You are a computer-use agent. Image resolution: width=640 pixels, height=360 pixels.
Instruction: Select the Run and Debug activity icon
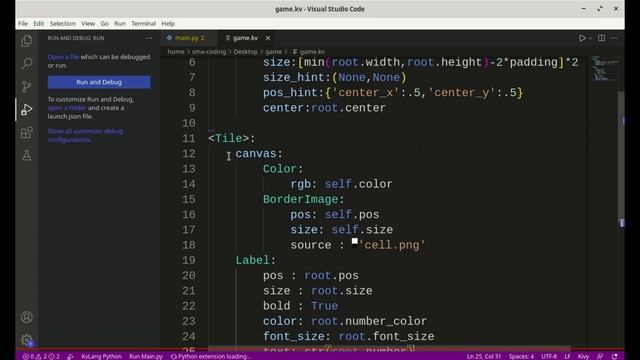click(27, 109)
